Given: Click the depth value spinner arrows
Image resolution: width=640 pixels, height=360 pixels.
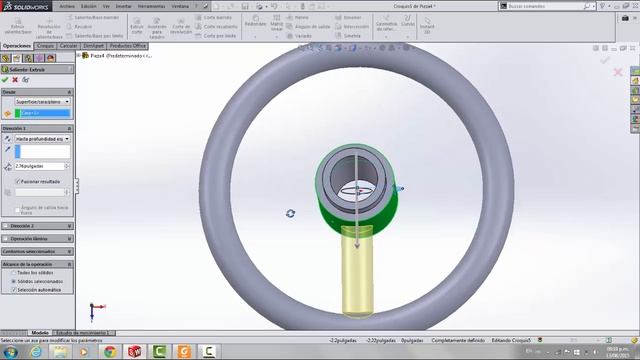Looking at the screenshot, I should click(67, 167).
